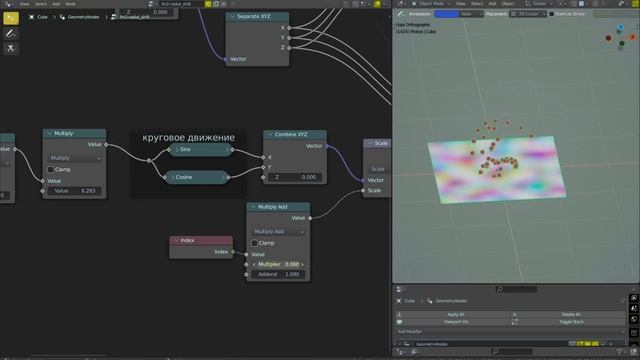Open the Select menu in node editor header
The image size is (640, 360).
pos(40,4)
